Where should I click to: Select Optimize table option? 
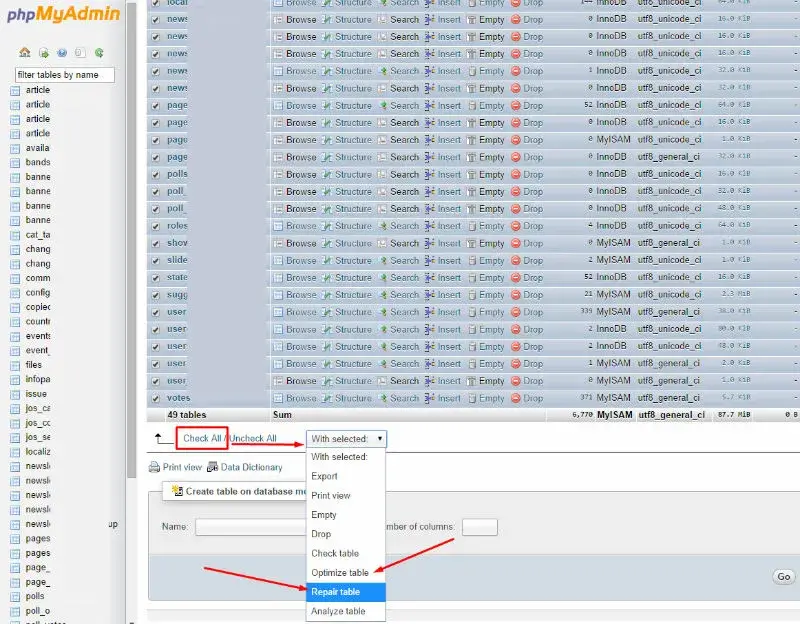point(345,572)
